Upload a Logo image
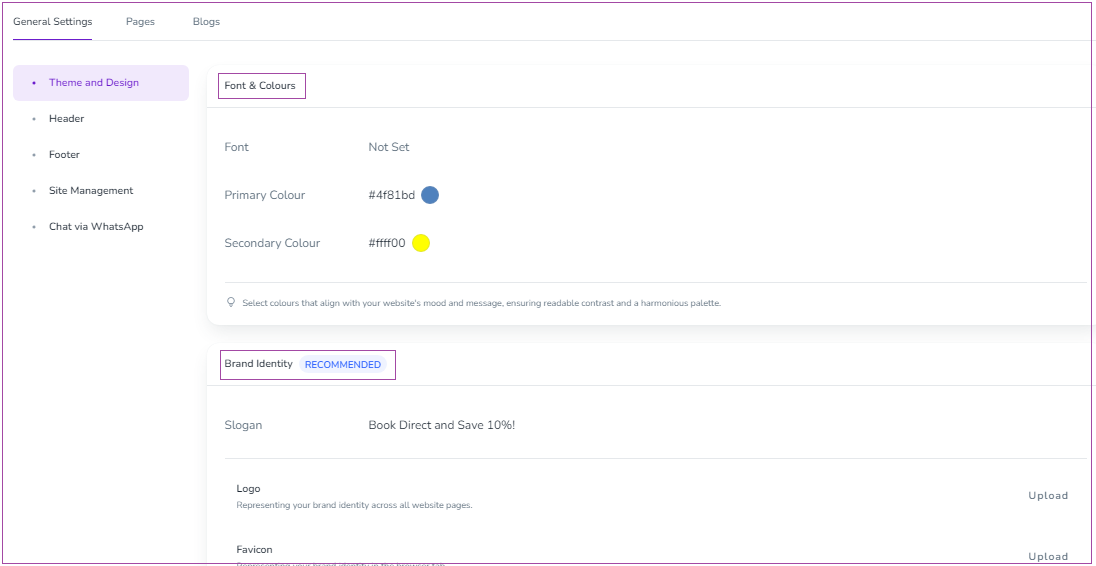The height and width of the screenshot is (566, 1096). point(1048,496)
